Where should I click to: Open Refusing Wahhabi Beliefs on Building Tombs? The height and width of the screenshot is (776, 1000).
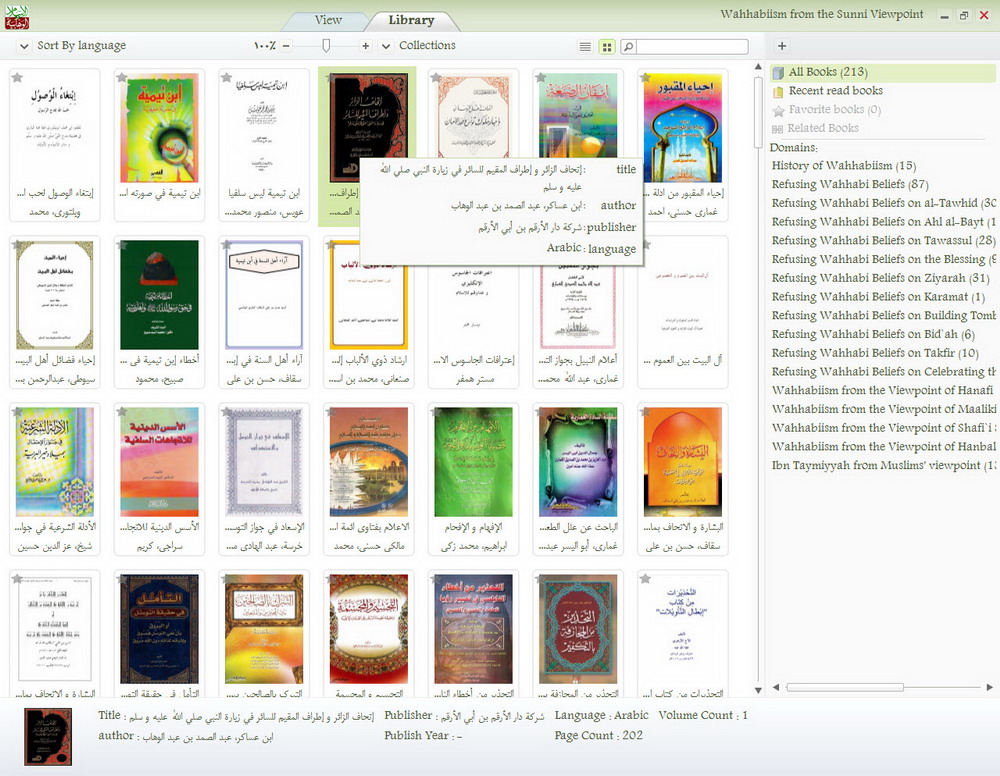point(883,316)
